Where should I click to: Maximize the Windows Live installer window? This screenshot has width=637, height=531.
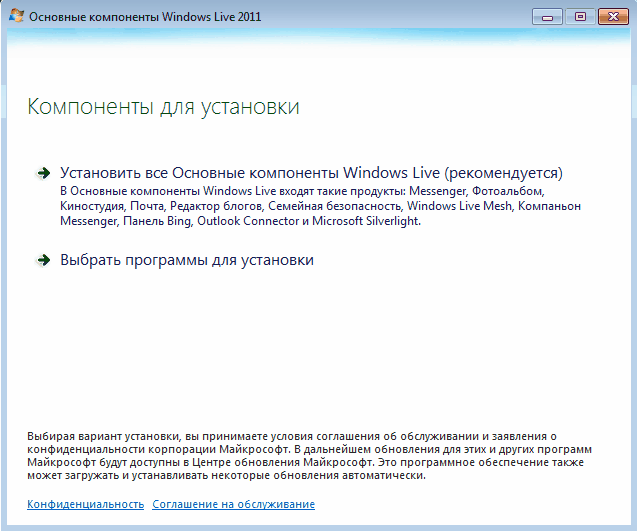point(581,17)
